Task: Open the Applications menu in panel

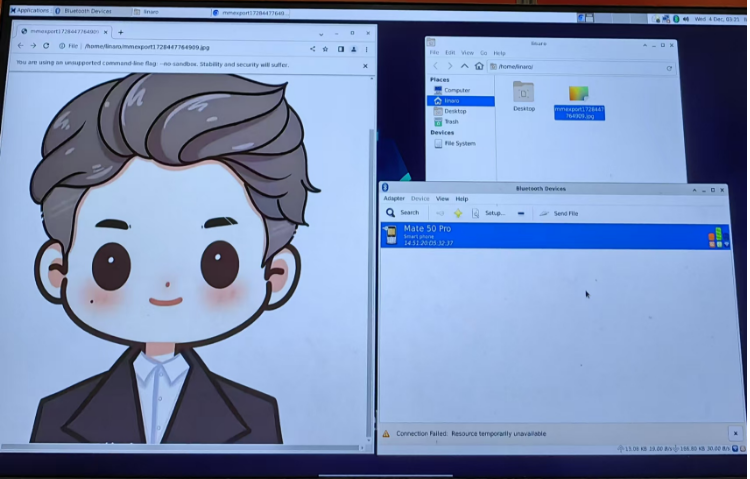Action: point(30,10)
